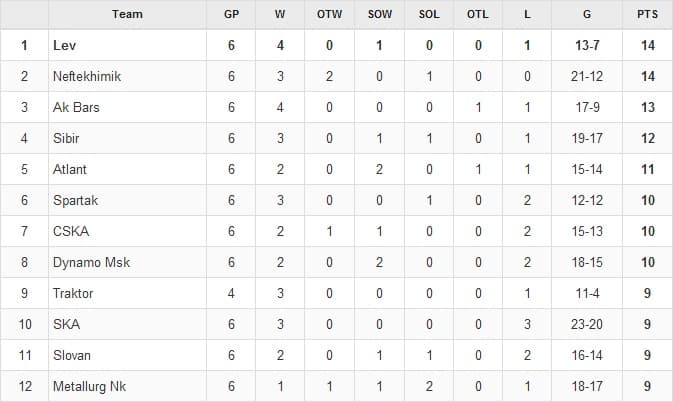
Task: Sort standings by GP column header
Action: tap(231, 14)
